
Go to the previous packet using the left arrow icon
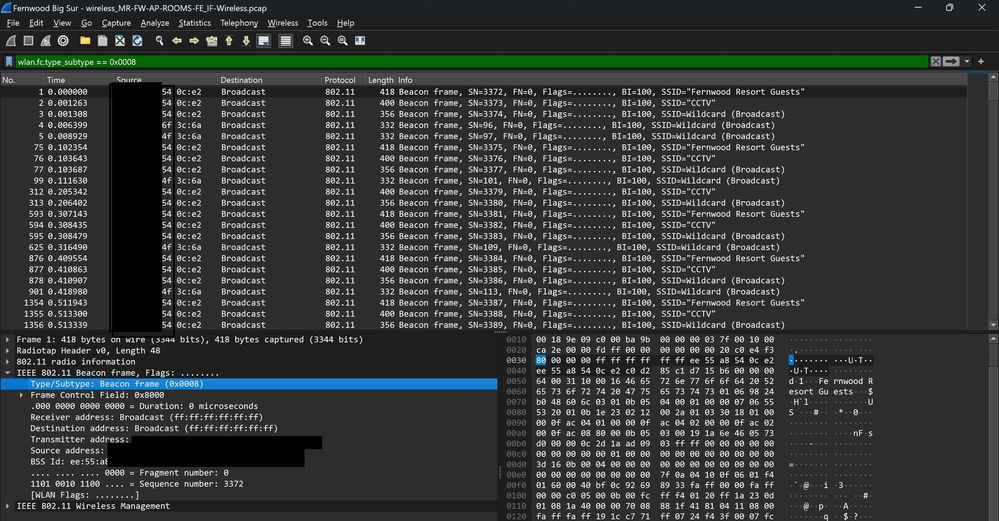pos(177,41)
